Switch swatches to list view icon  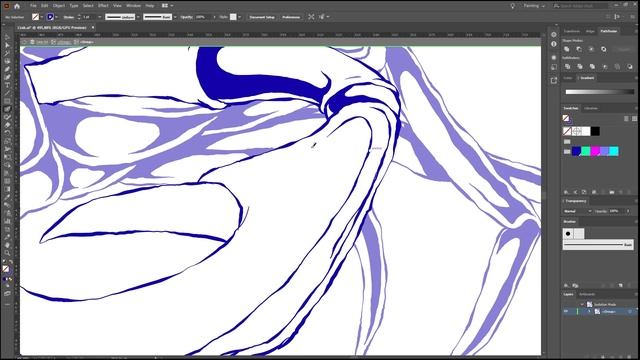627,118
